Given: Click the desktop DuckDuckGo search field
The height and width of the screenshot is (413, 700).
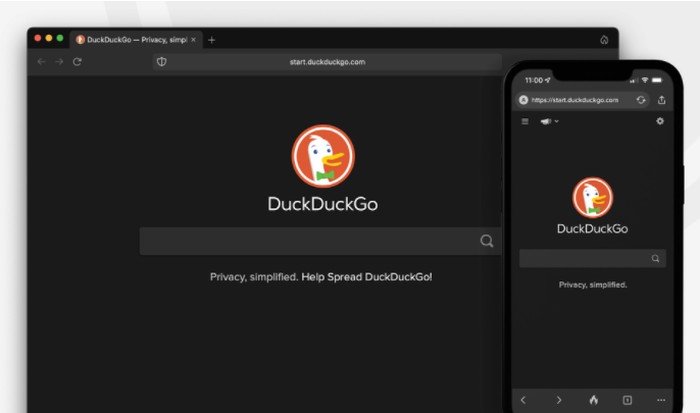Looking at the screenshot, I should 320,241.
